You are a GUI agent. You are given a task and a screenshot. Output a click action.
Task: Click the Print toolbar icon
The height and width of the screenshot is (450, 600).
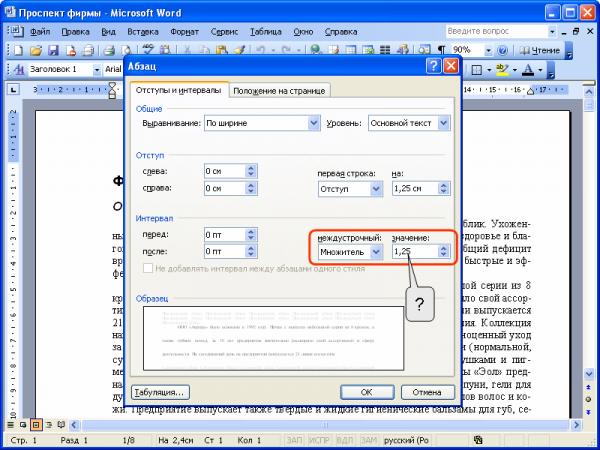pyautogui.click(x=109, y=50)
